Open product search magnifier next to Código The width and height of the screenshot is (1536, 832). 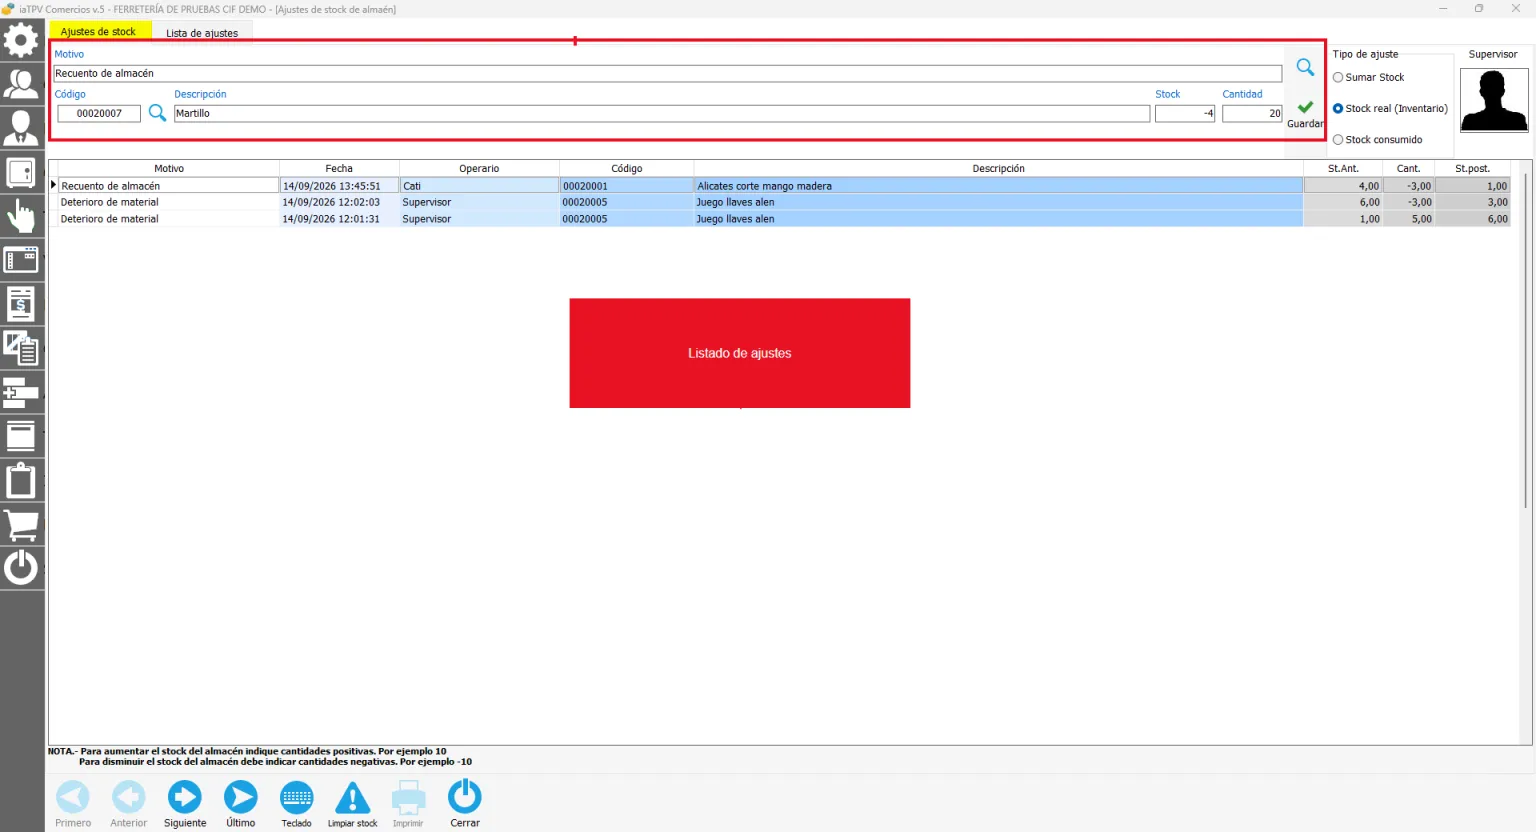pos(157,113)
